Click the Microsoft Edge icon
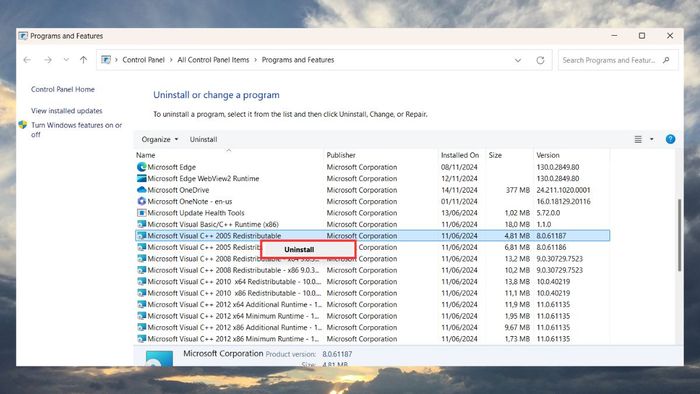 coord(142,167)
